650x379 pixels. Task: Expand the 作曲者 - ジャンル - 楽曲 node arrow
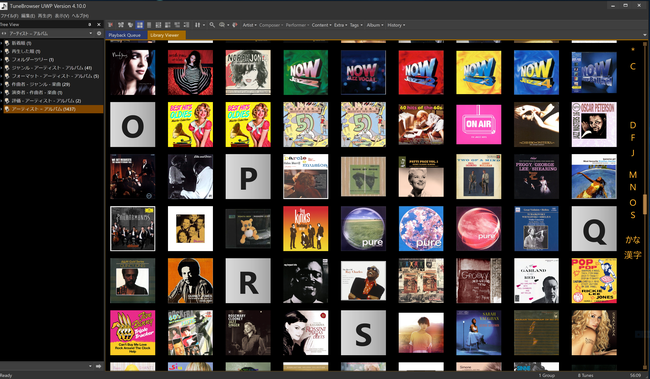[x=2, y=84]
